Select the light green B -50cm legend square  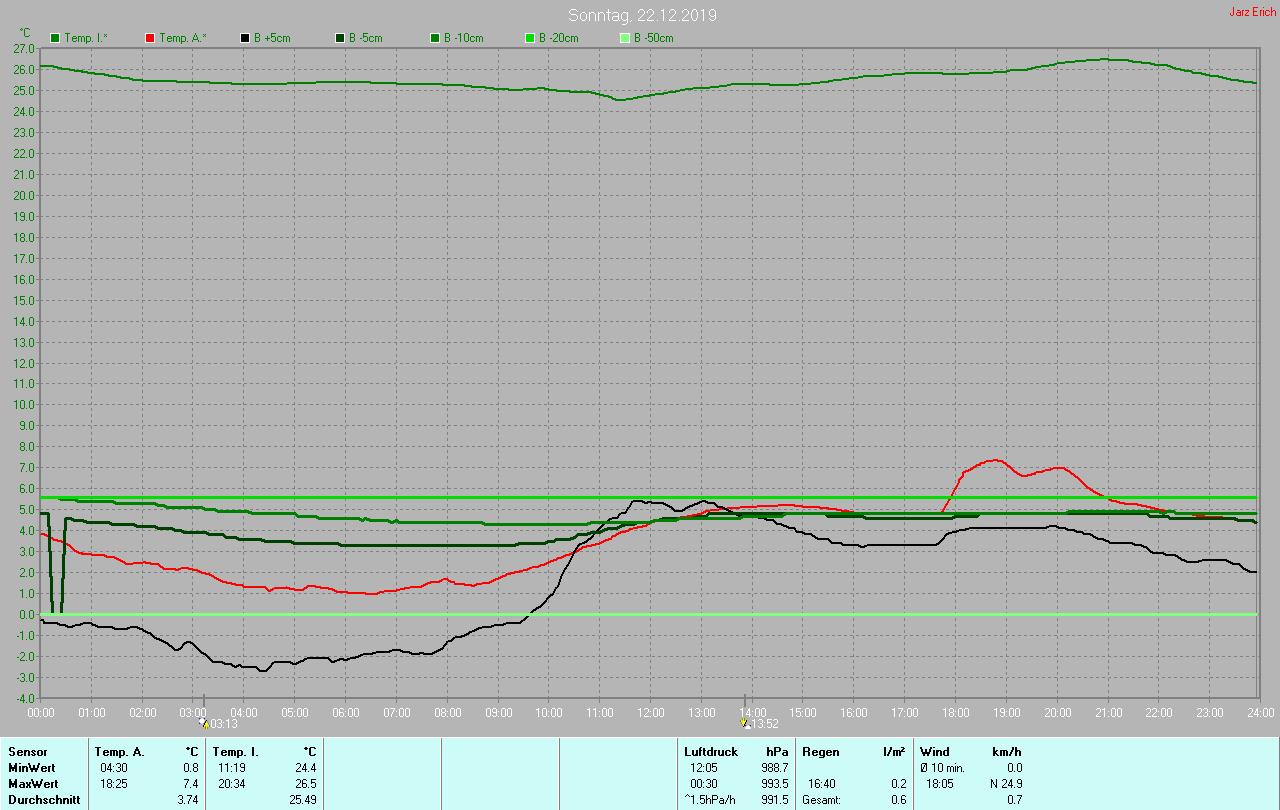point(625,38)
